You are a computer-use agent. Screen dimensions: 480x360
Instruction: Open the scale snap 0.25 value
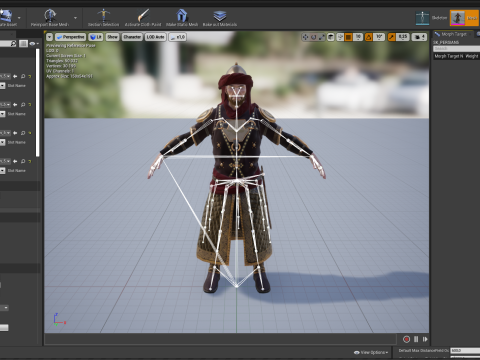(x=402, y=37)
